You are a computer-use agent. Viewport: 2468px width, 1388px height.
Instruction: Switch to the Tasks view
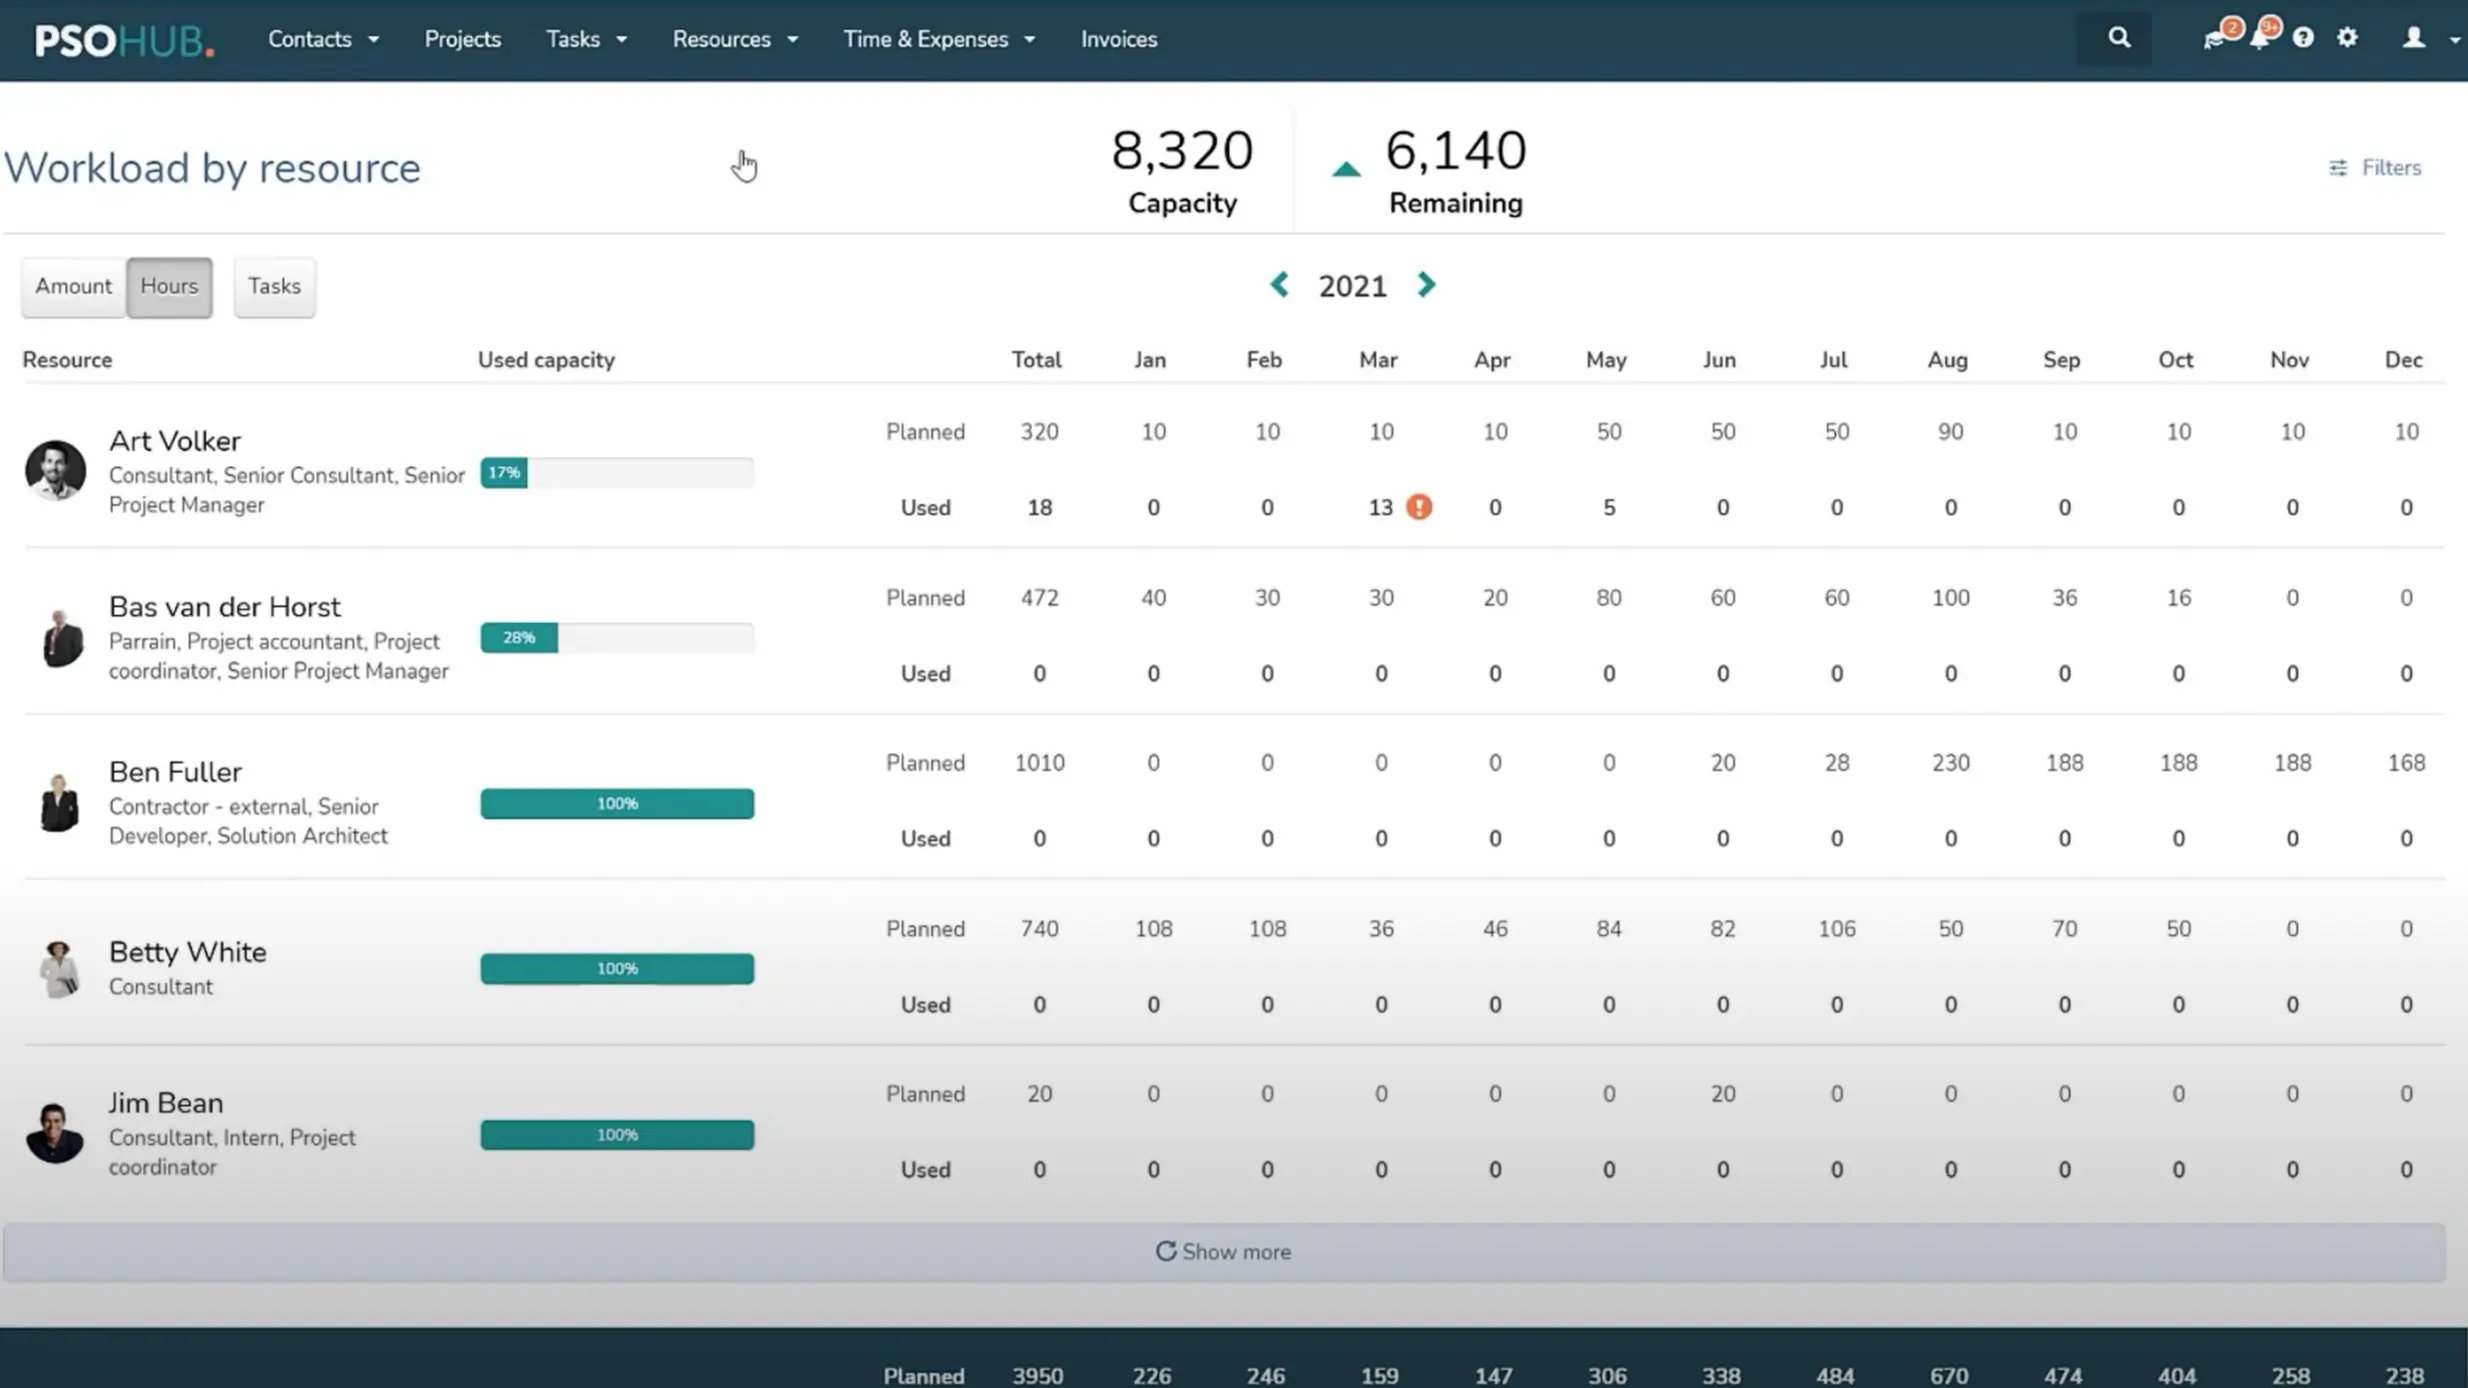(274, 286)
